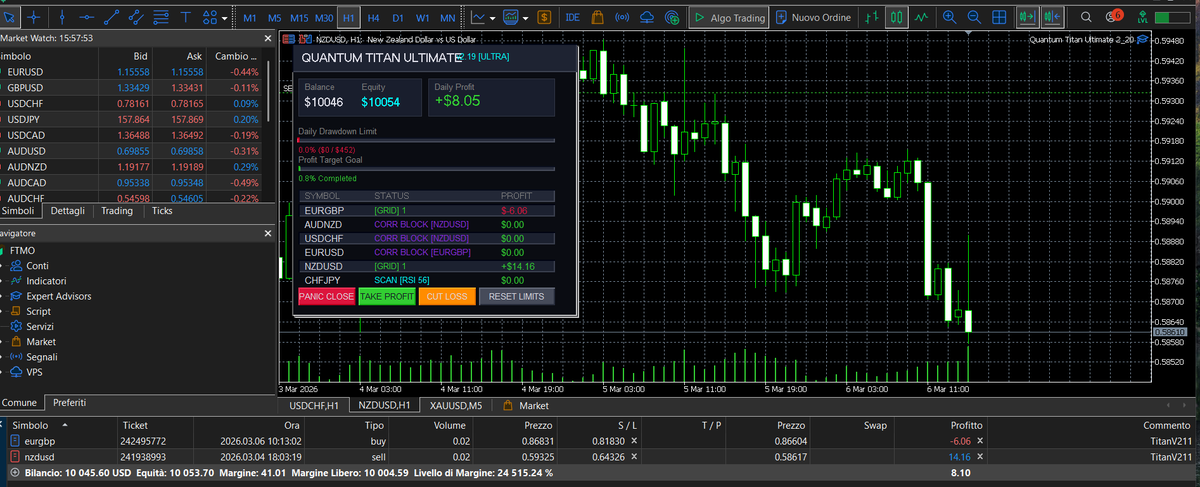Tile chart windows with grid icon
Viewport: 1200px width, 487px height.
(998, 17)
